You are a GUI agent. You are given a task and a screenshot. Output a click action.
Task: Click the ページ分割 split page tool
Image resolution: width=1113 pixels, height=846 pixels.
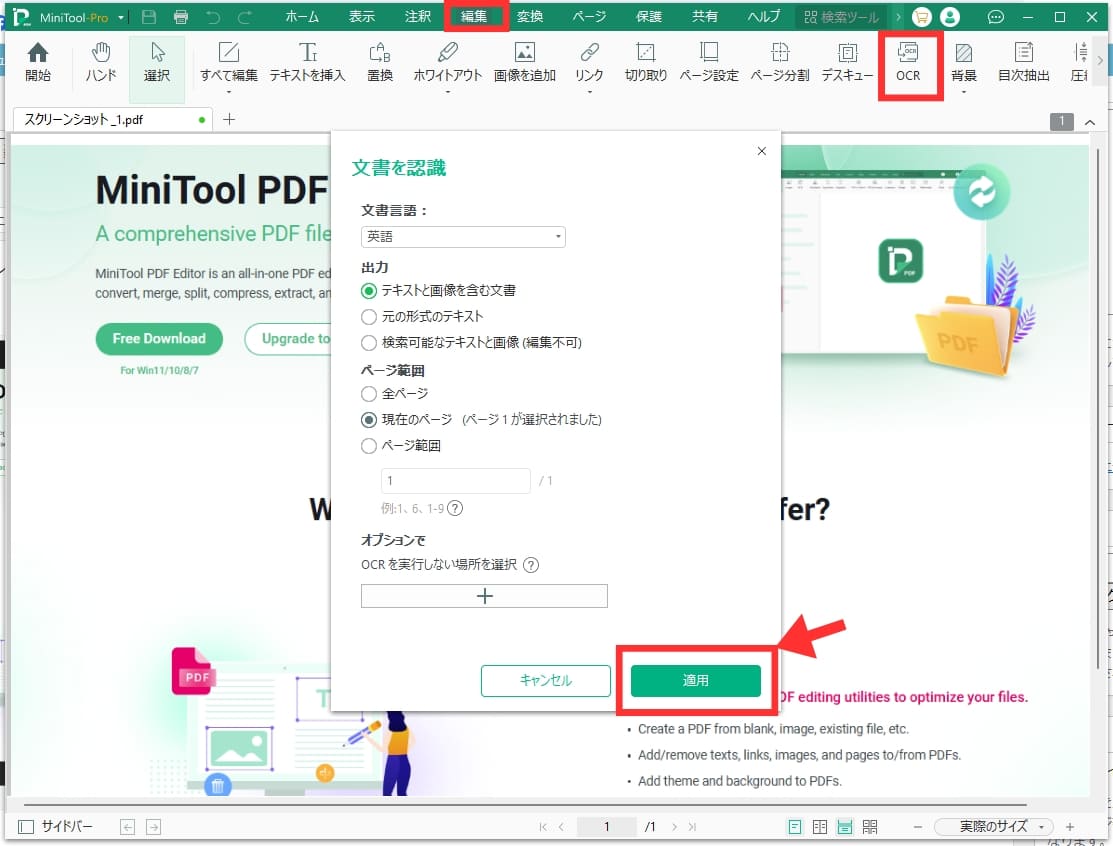pos(779,62)
